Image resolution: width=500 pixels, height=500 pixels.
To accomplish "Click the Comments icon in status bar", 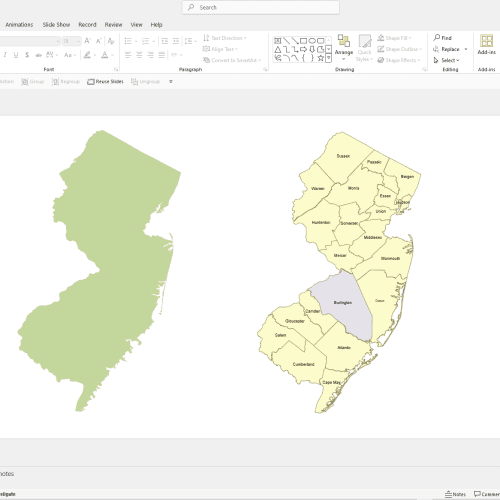I will point(486,494).
